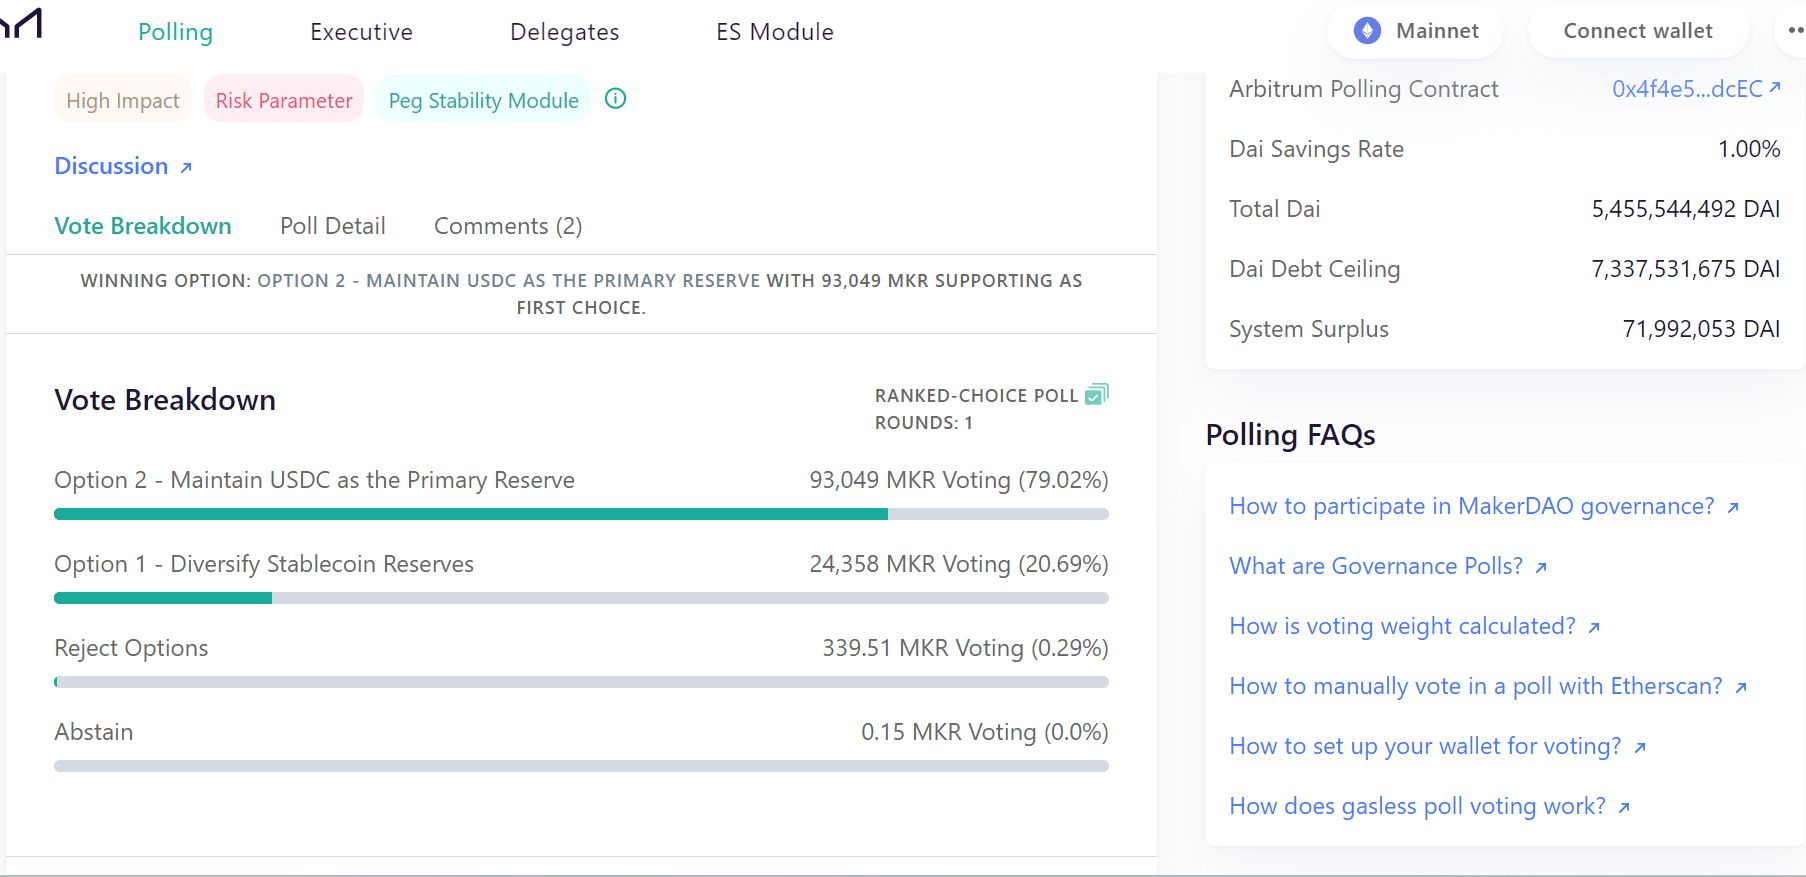1806x877 pixels.
Task: Click the Connect wallet button
Action: pos(1638,31)
